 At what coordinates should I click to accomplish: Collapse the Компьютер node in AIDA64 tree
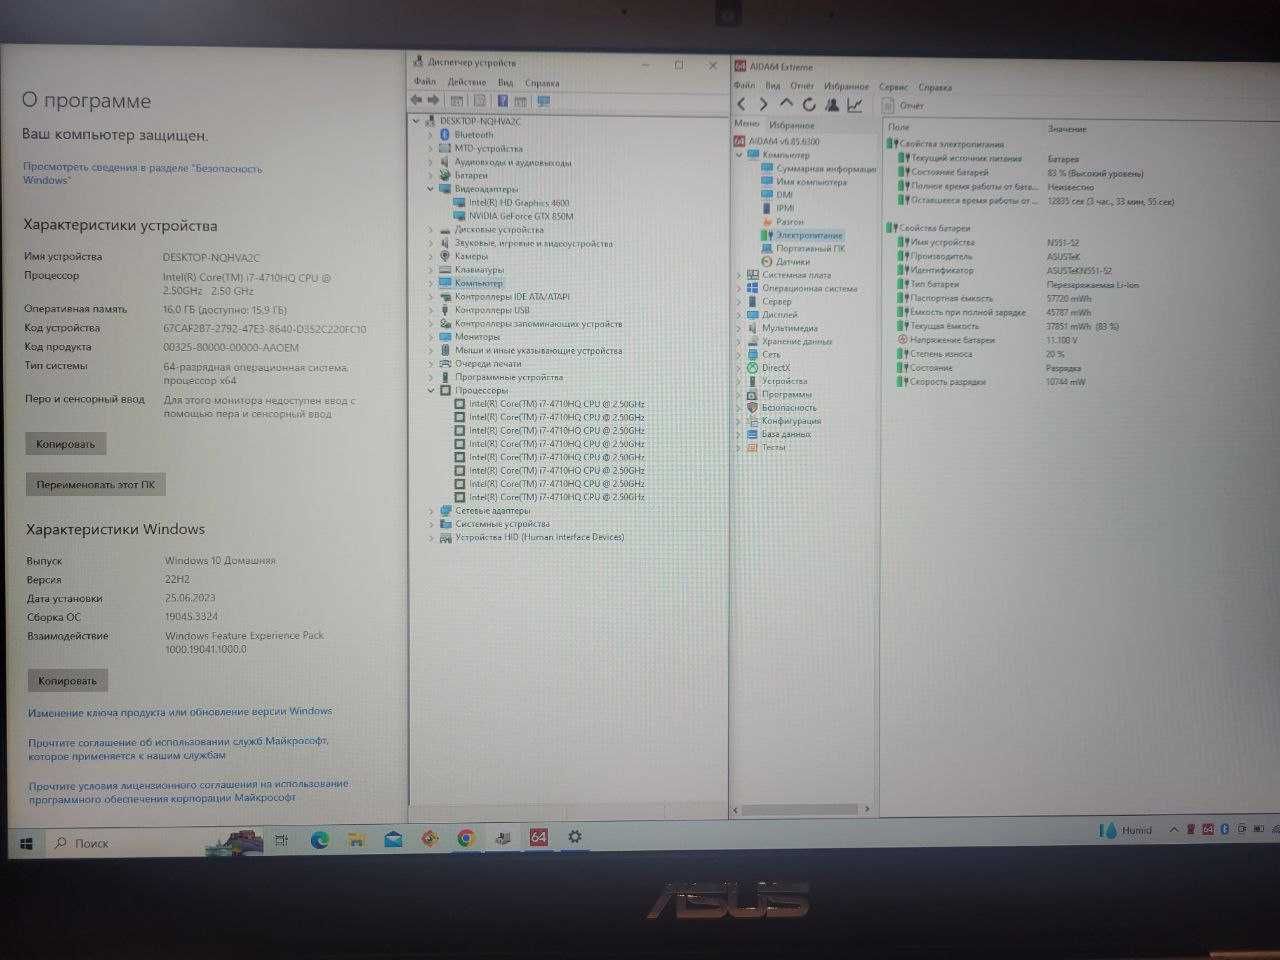coord(740,155)
